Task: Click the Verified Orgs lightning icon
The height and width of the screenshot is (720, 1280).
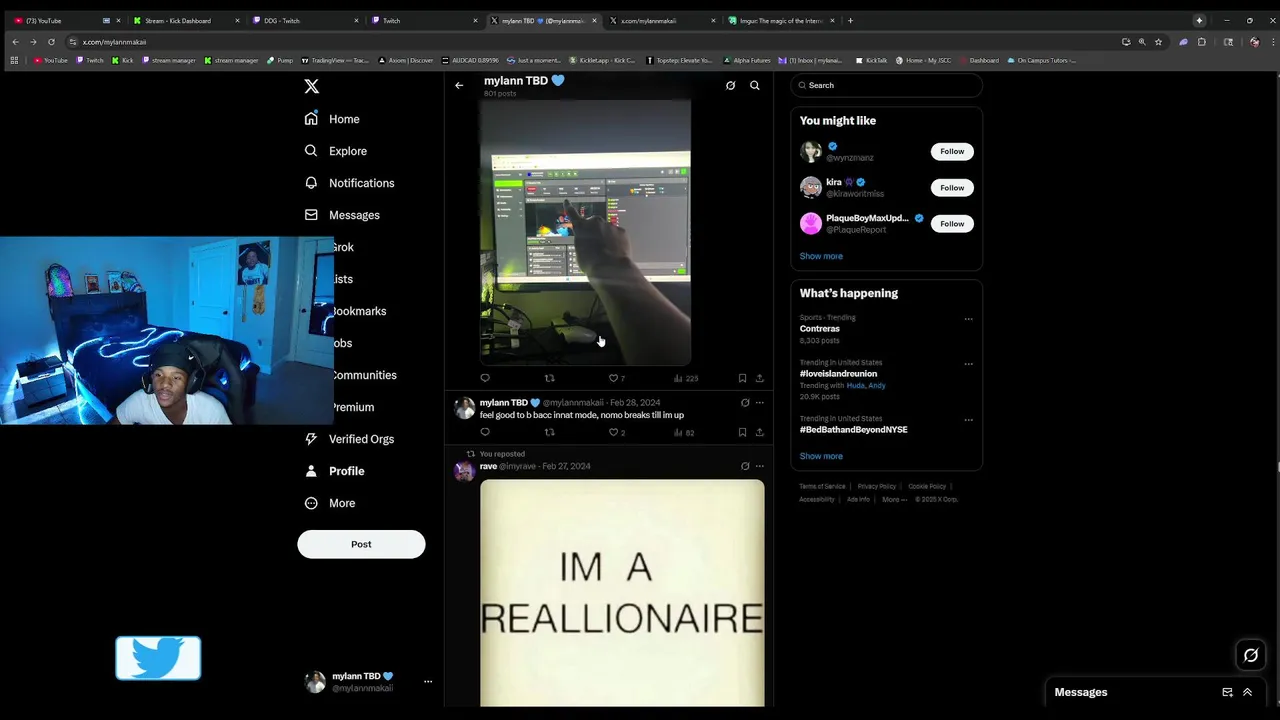Action: [x=311, y=439]
